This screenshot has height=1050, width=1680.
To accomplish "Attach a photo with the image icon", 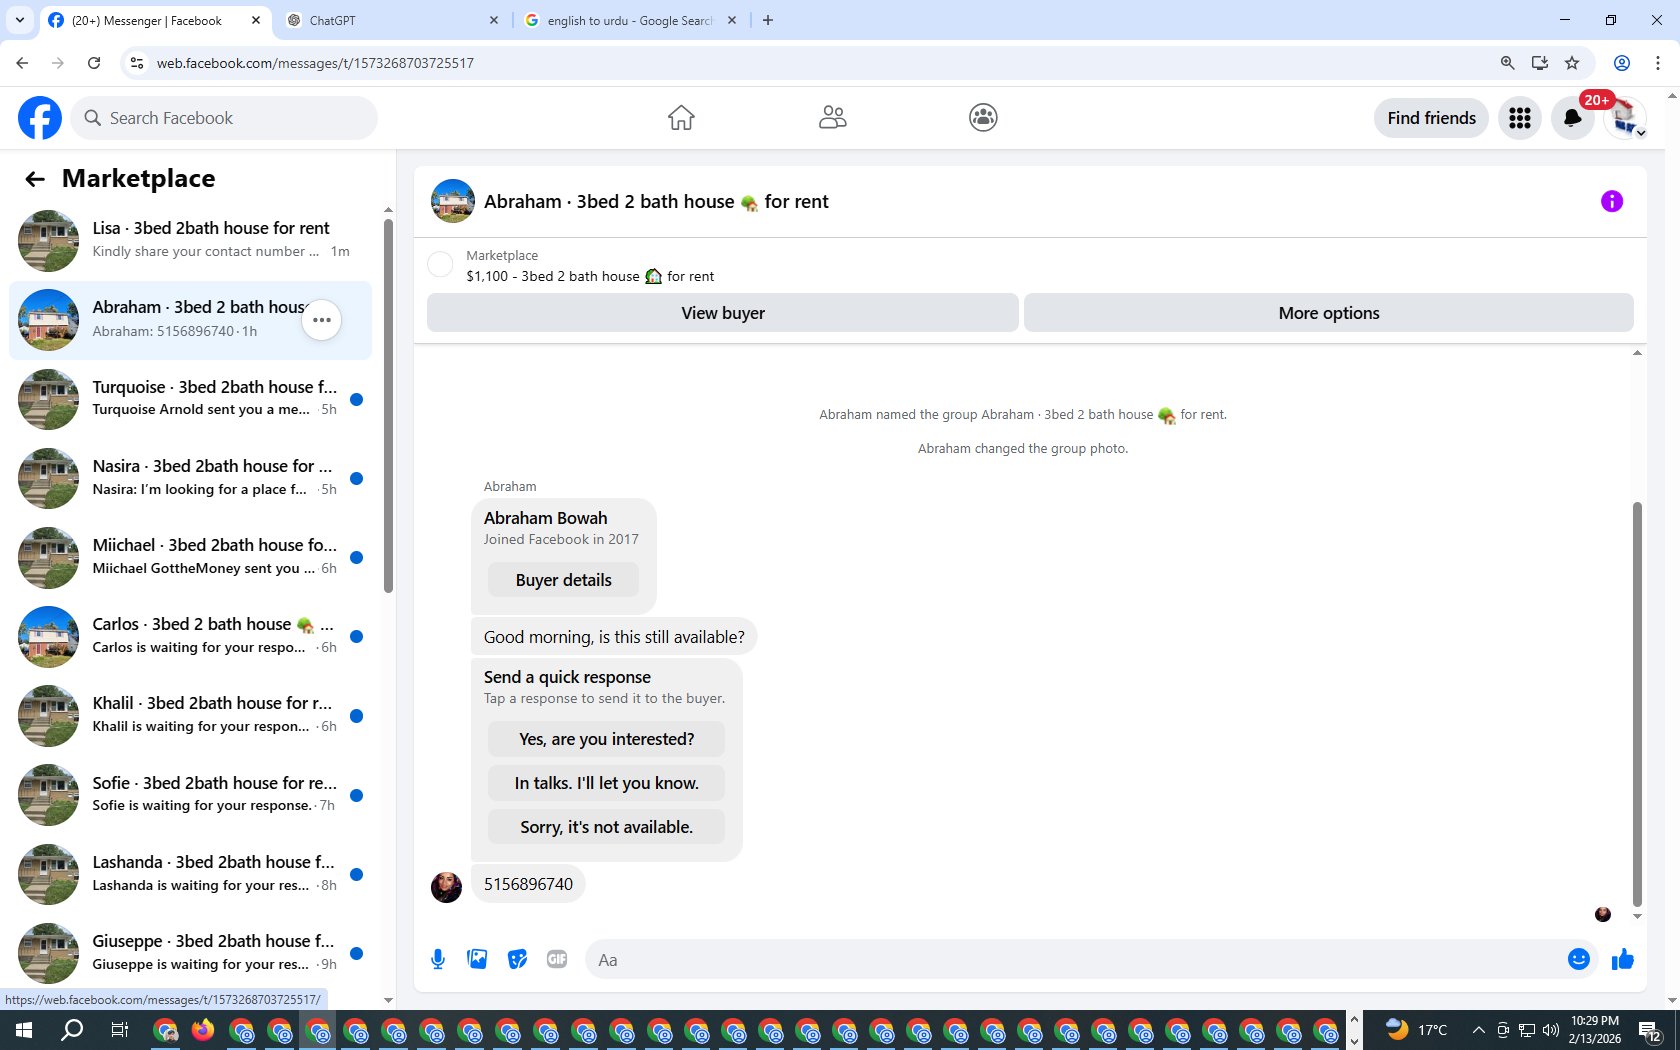I will (478, 960).
